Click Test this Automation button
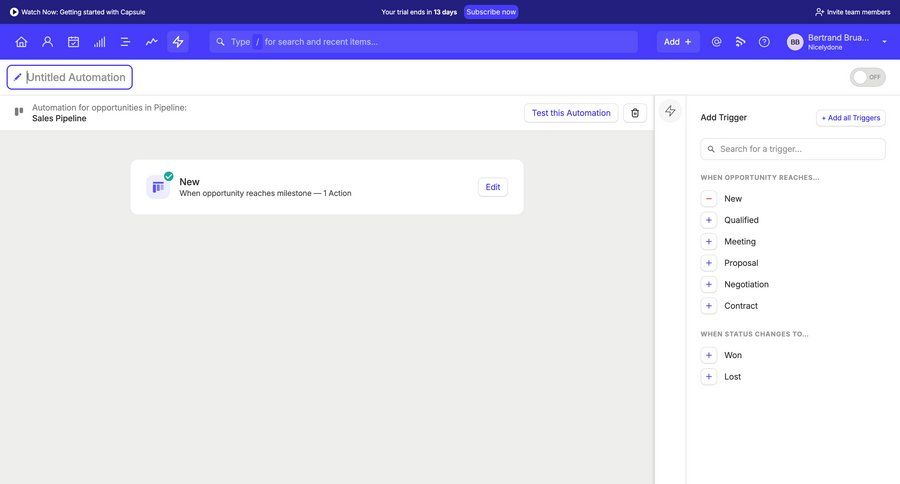Screen dimensions: 900x484 click(x=570, y=113)
